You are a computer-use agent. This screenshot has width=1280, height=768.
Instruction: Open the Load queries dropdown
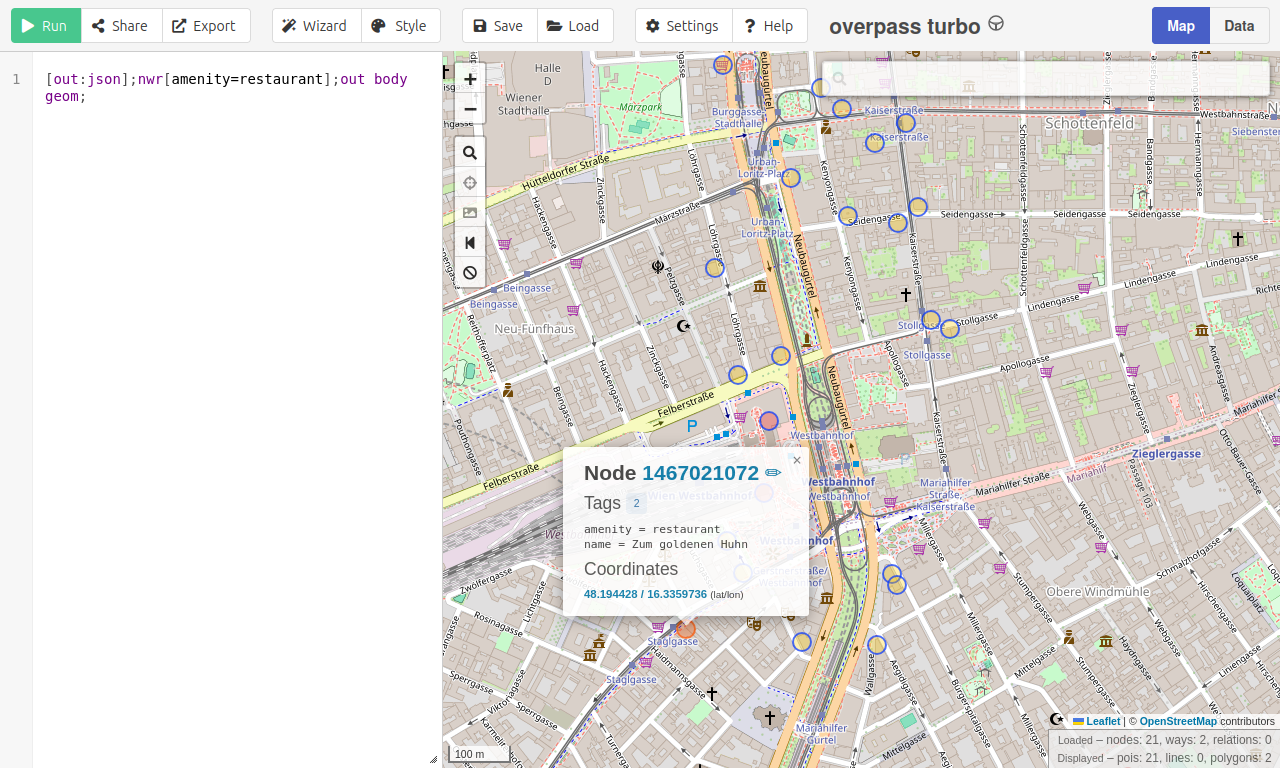tap(574, 26)
